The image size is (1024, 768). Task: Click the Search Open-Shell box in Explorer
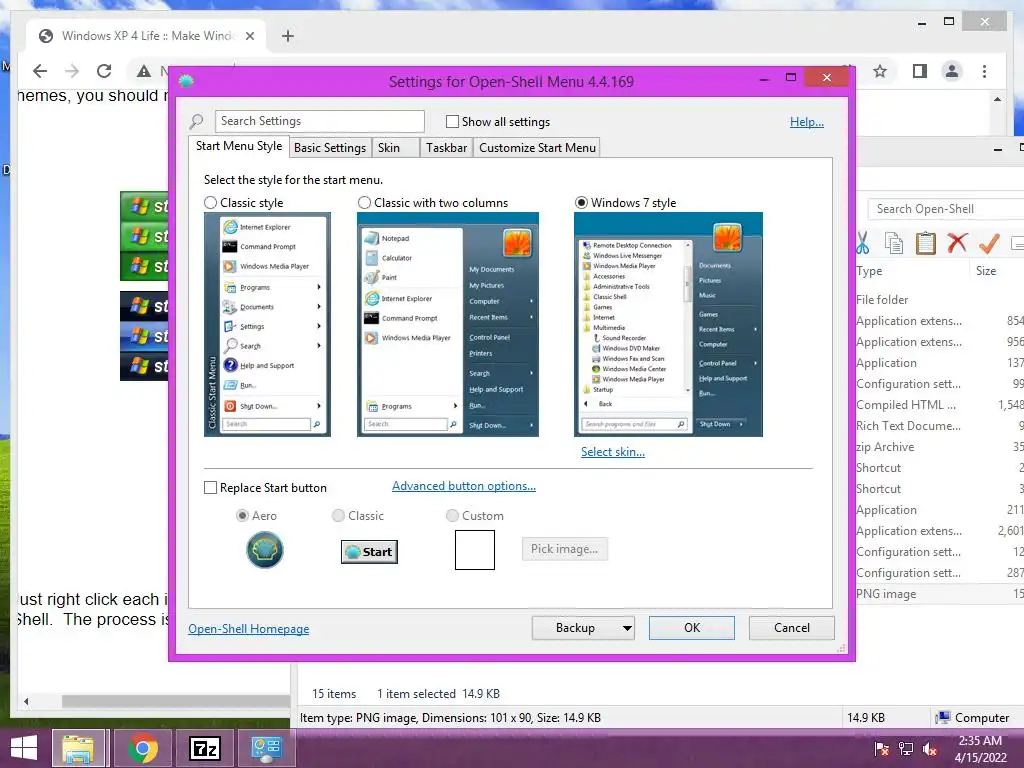tap(946, 209)
